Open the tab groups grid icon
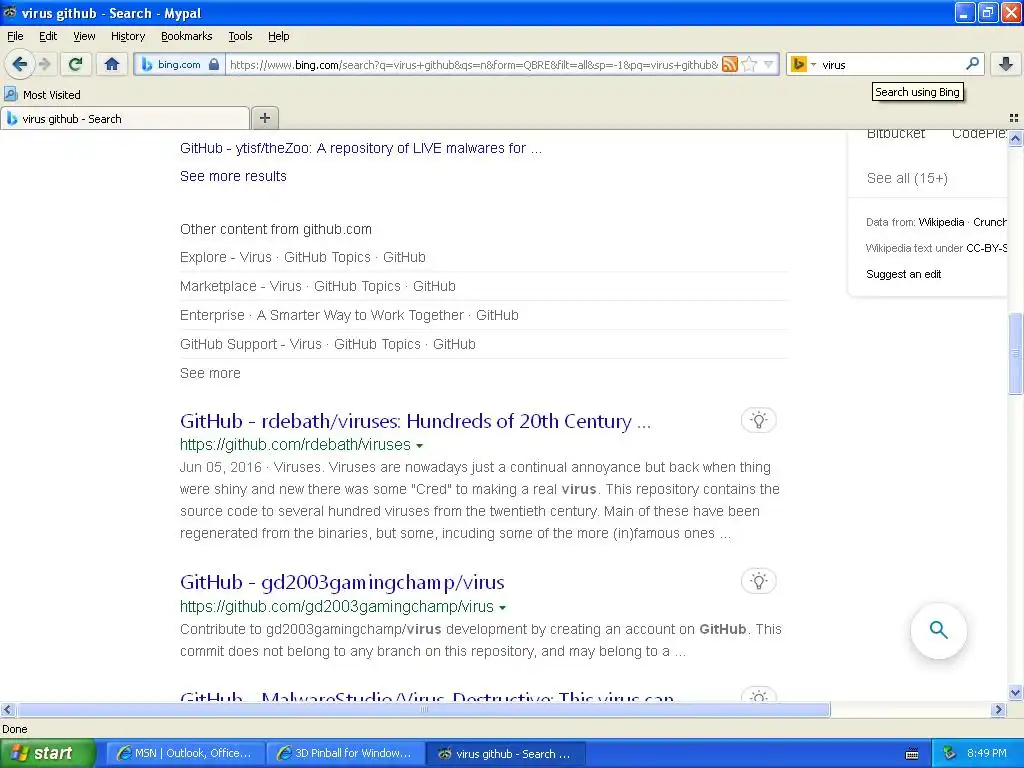 pos(1014,118)
